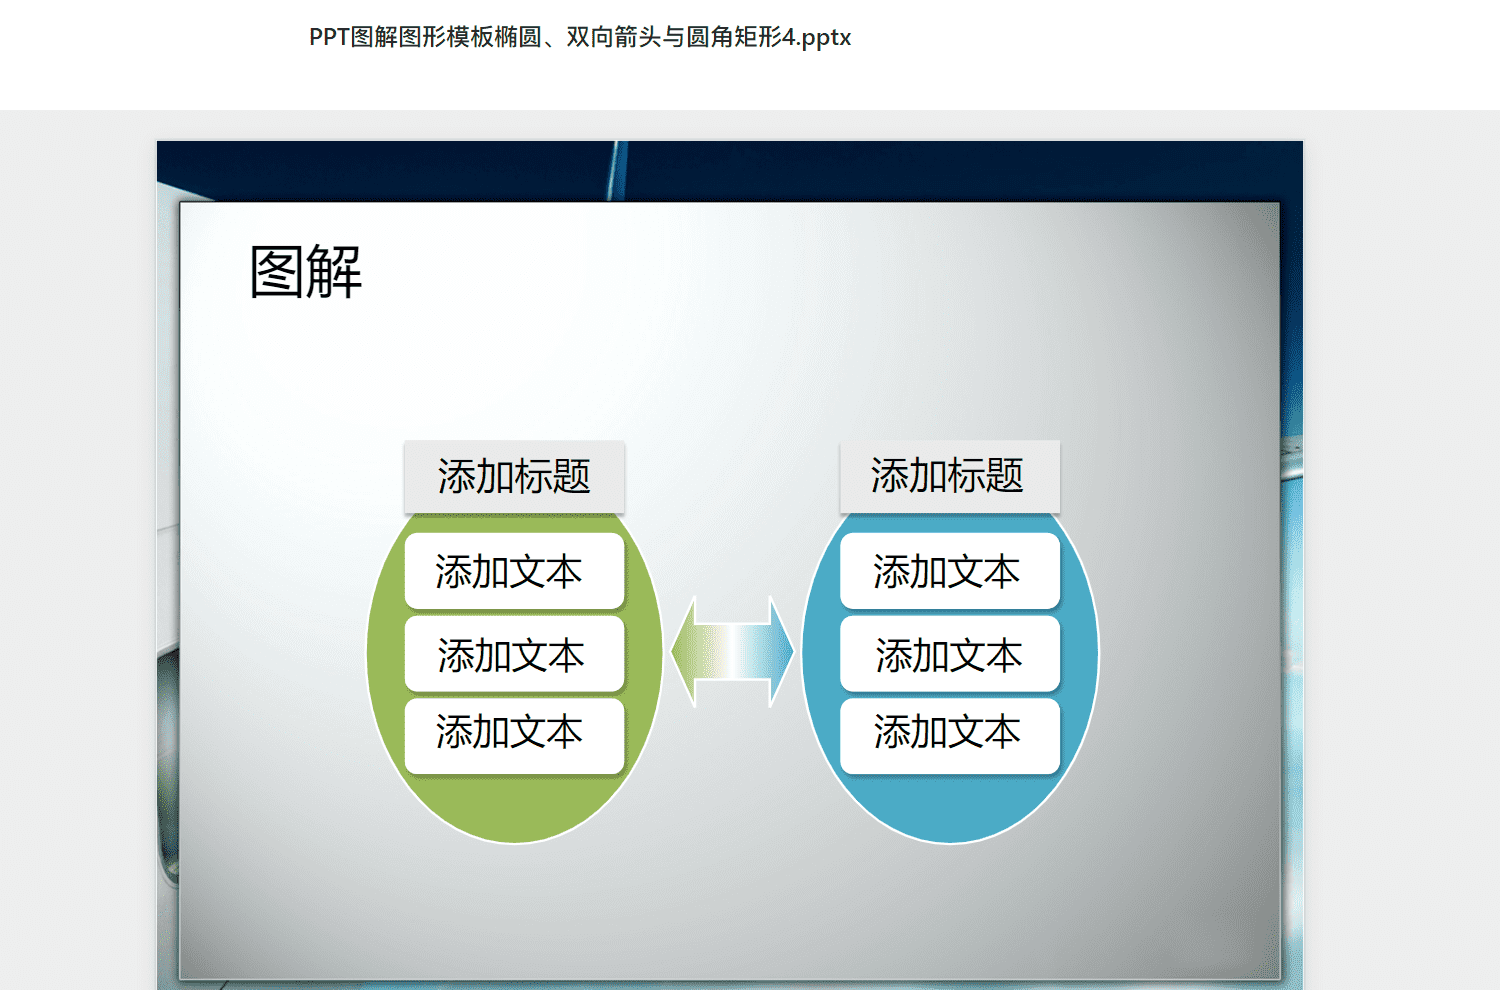Select the first 添加文本 box in the blue ellipse
This screenshot has width=1500, height=990.
pos(949,571)
